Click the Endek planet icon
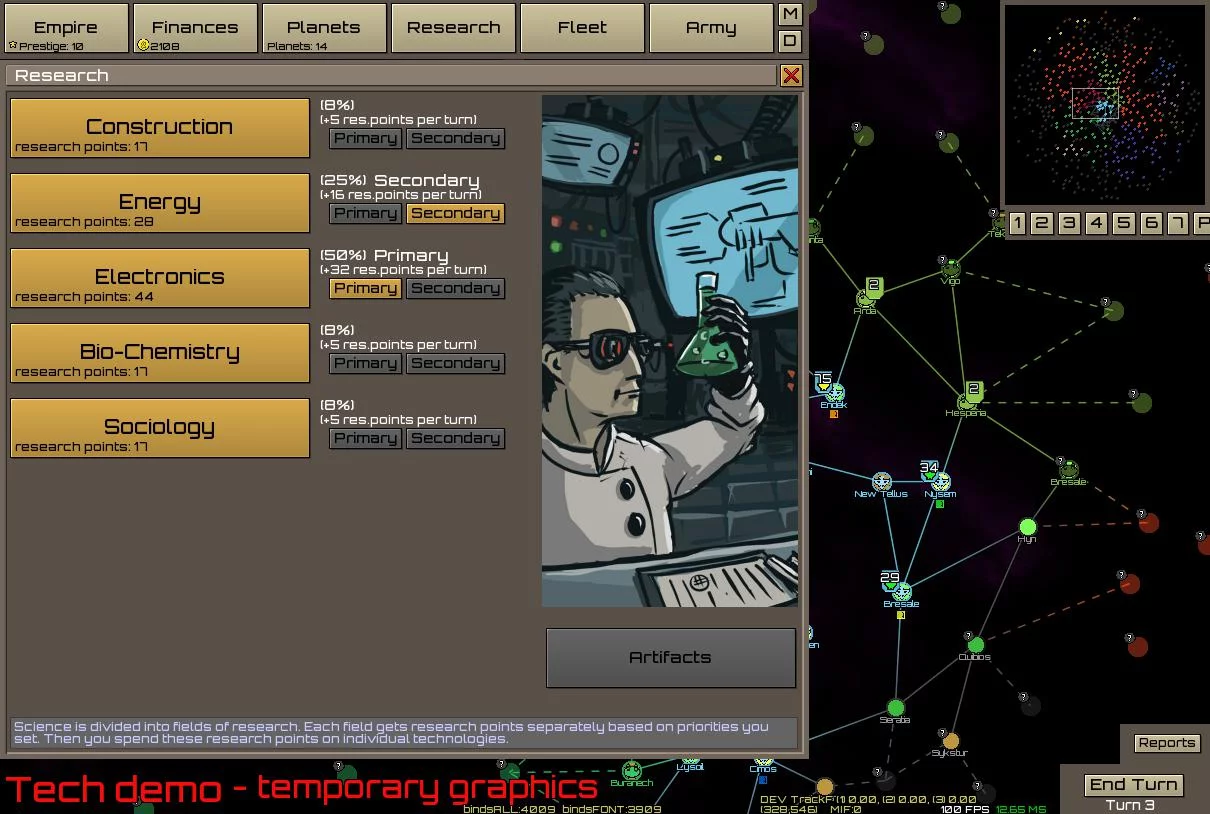The height and width of the screenshot is (814, 1210). (835, 393)
